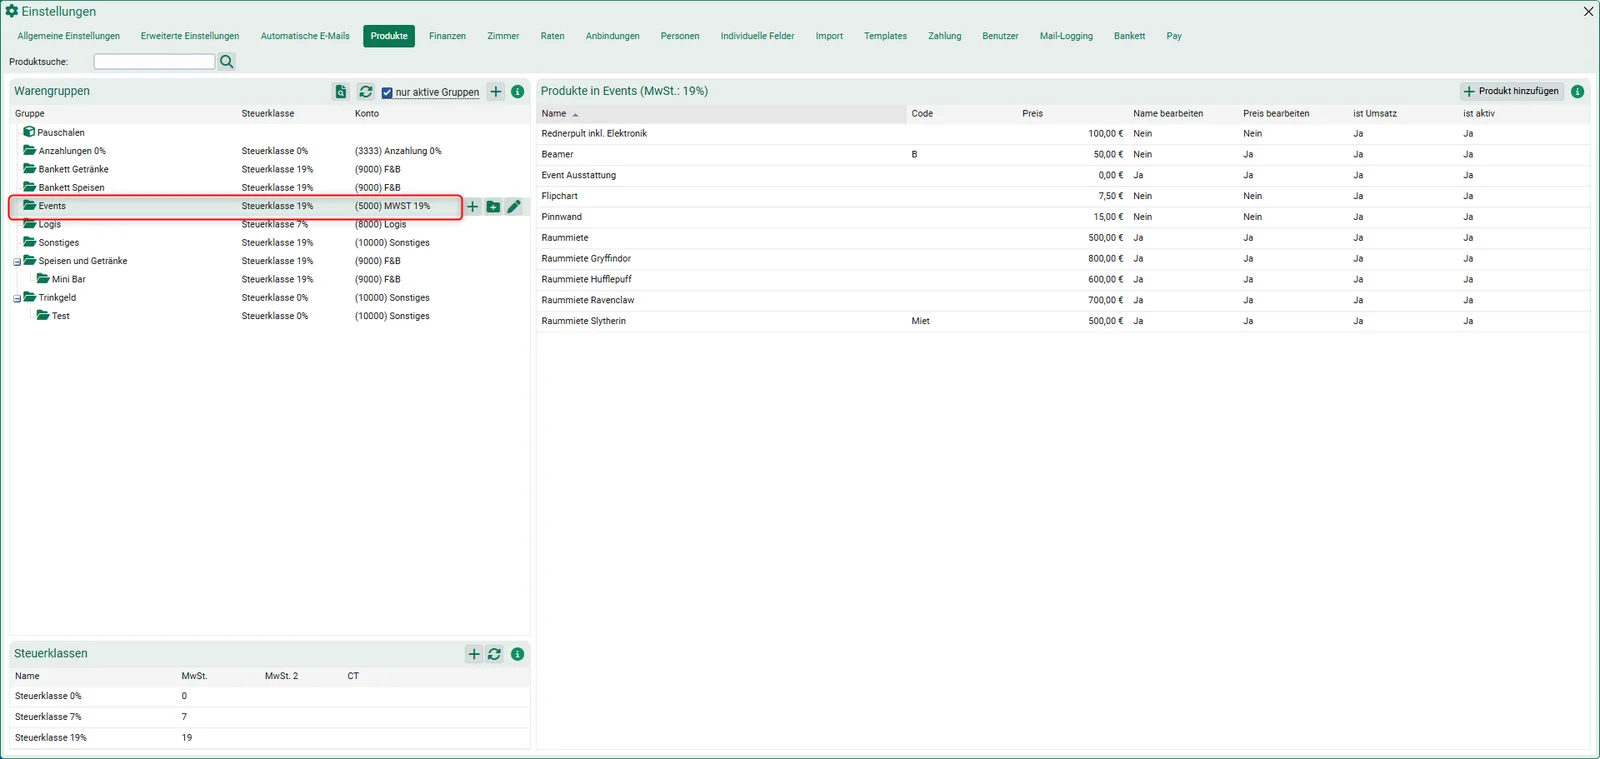
Task: Edit the Events group with the pencil icon
Action: tap(514, 207)
